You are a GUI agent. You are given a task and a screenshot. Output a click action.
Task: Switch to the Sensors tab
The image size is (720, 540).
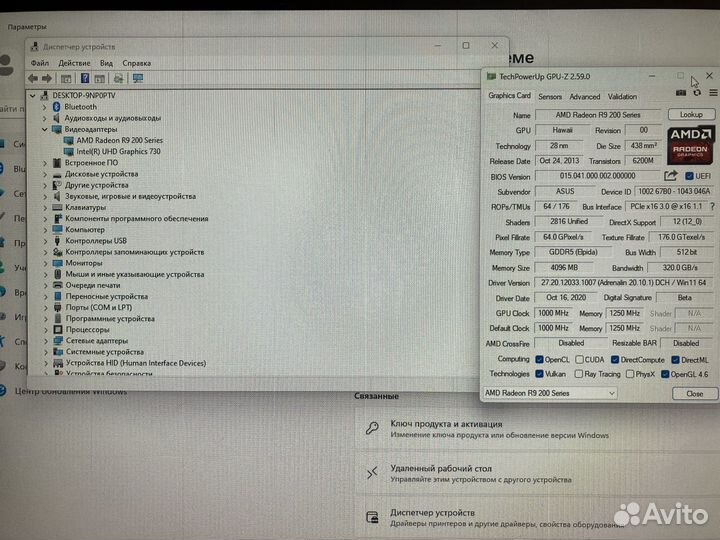click(550, 97)
